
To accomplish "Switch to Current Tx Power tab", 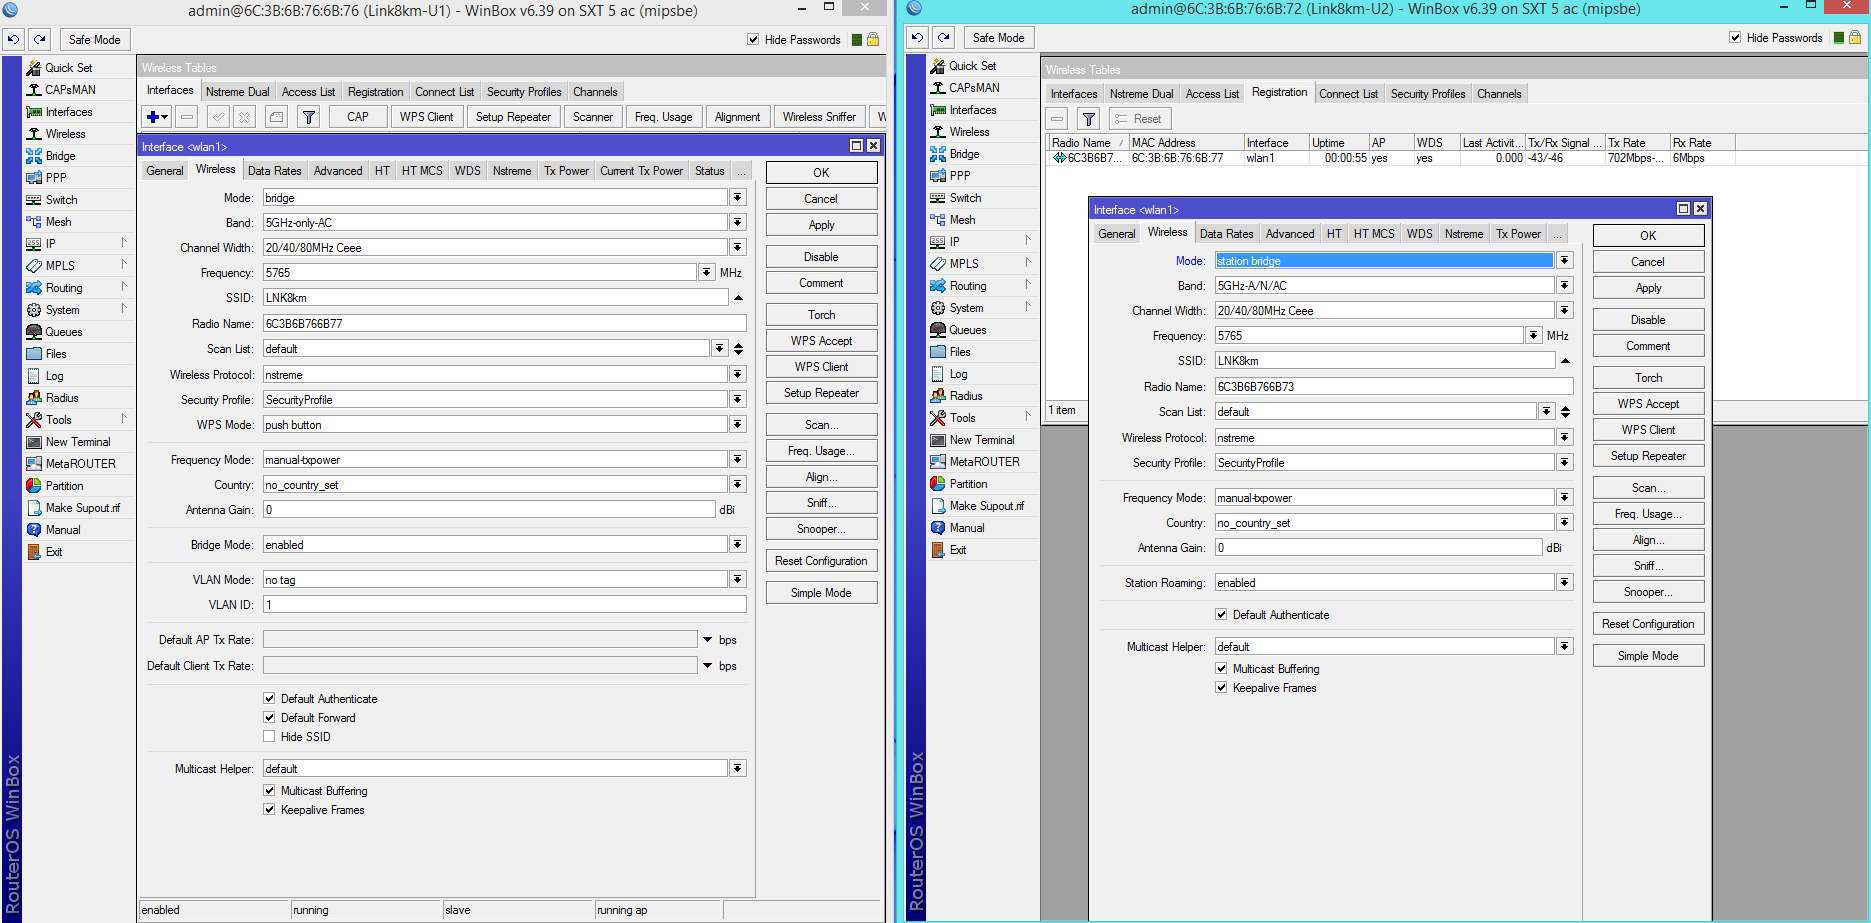I will pyautogui.click(x=641, y=171).
